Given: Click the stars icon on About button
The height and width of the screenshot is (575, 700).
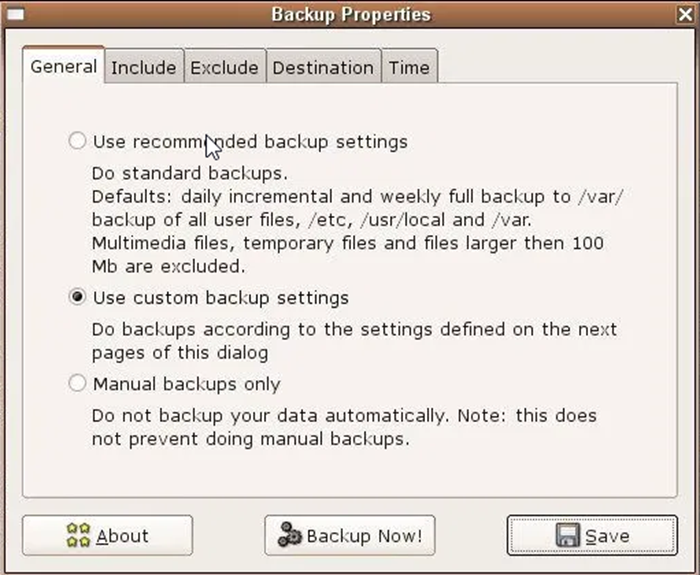Looking at the screenshot, I should [x=78, y=535].
